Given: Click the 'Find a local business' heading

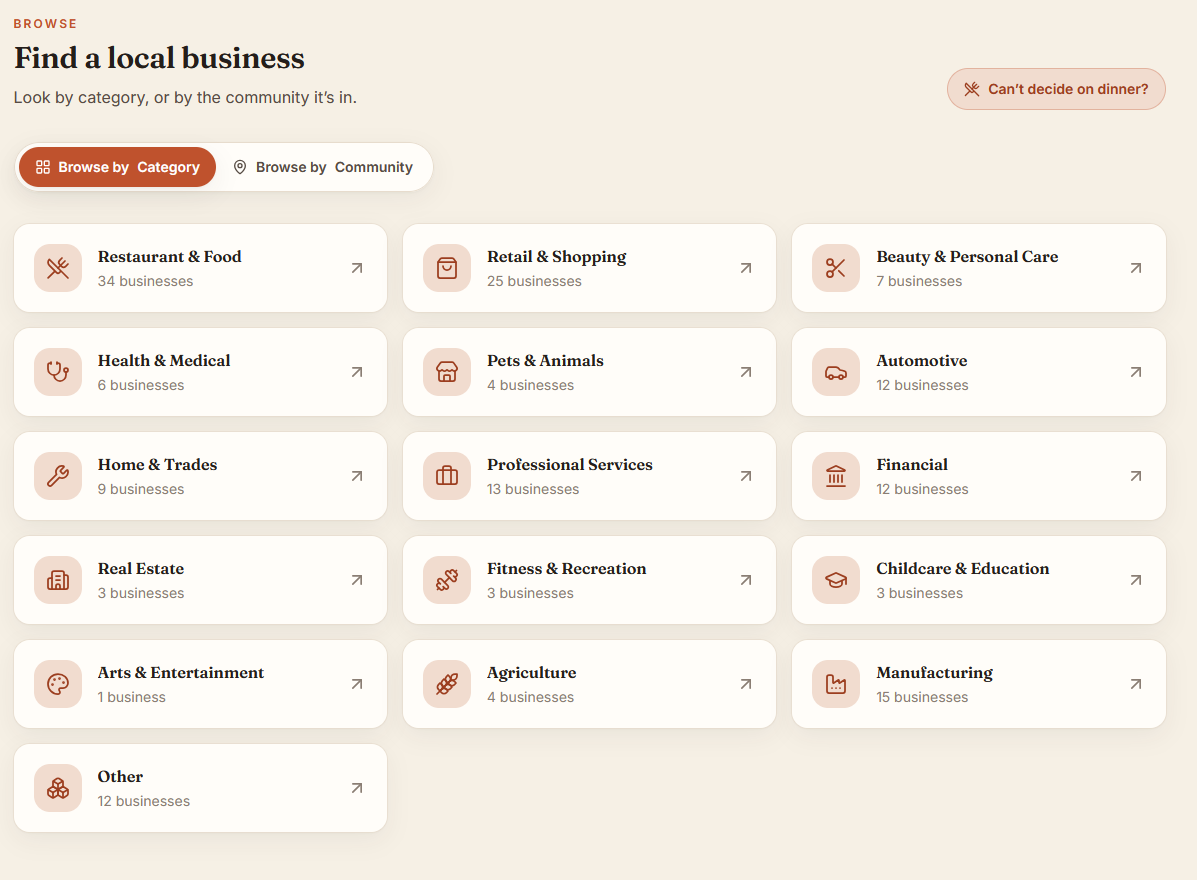Looking at the screenshot, I should tap(159, 58).
